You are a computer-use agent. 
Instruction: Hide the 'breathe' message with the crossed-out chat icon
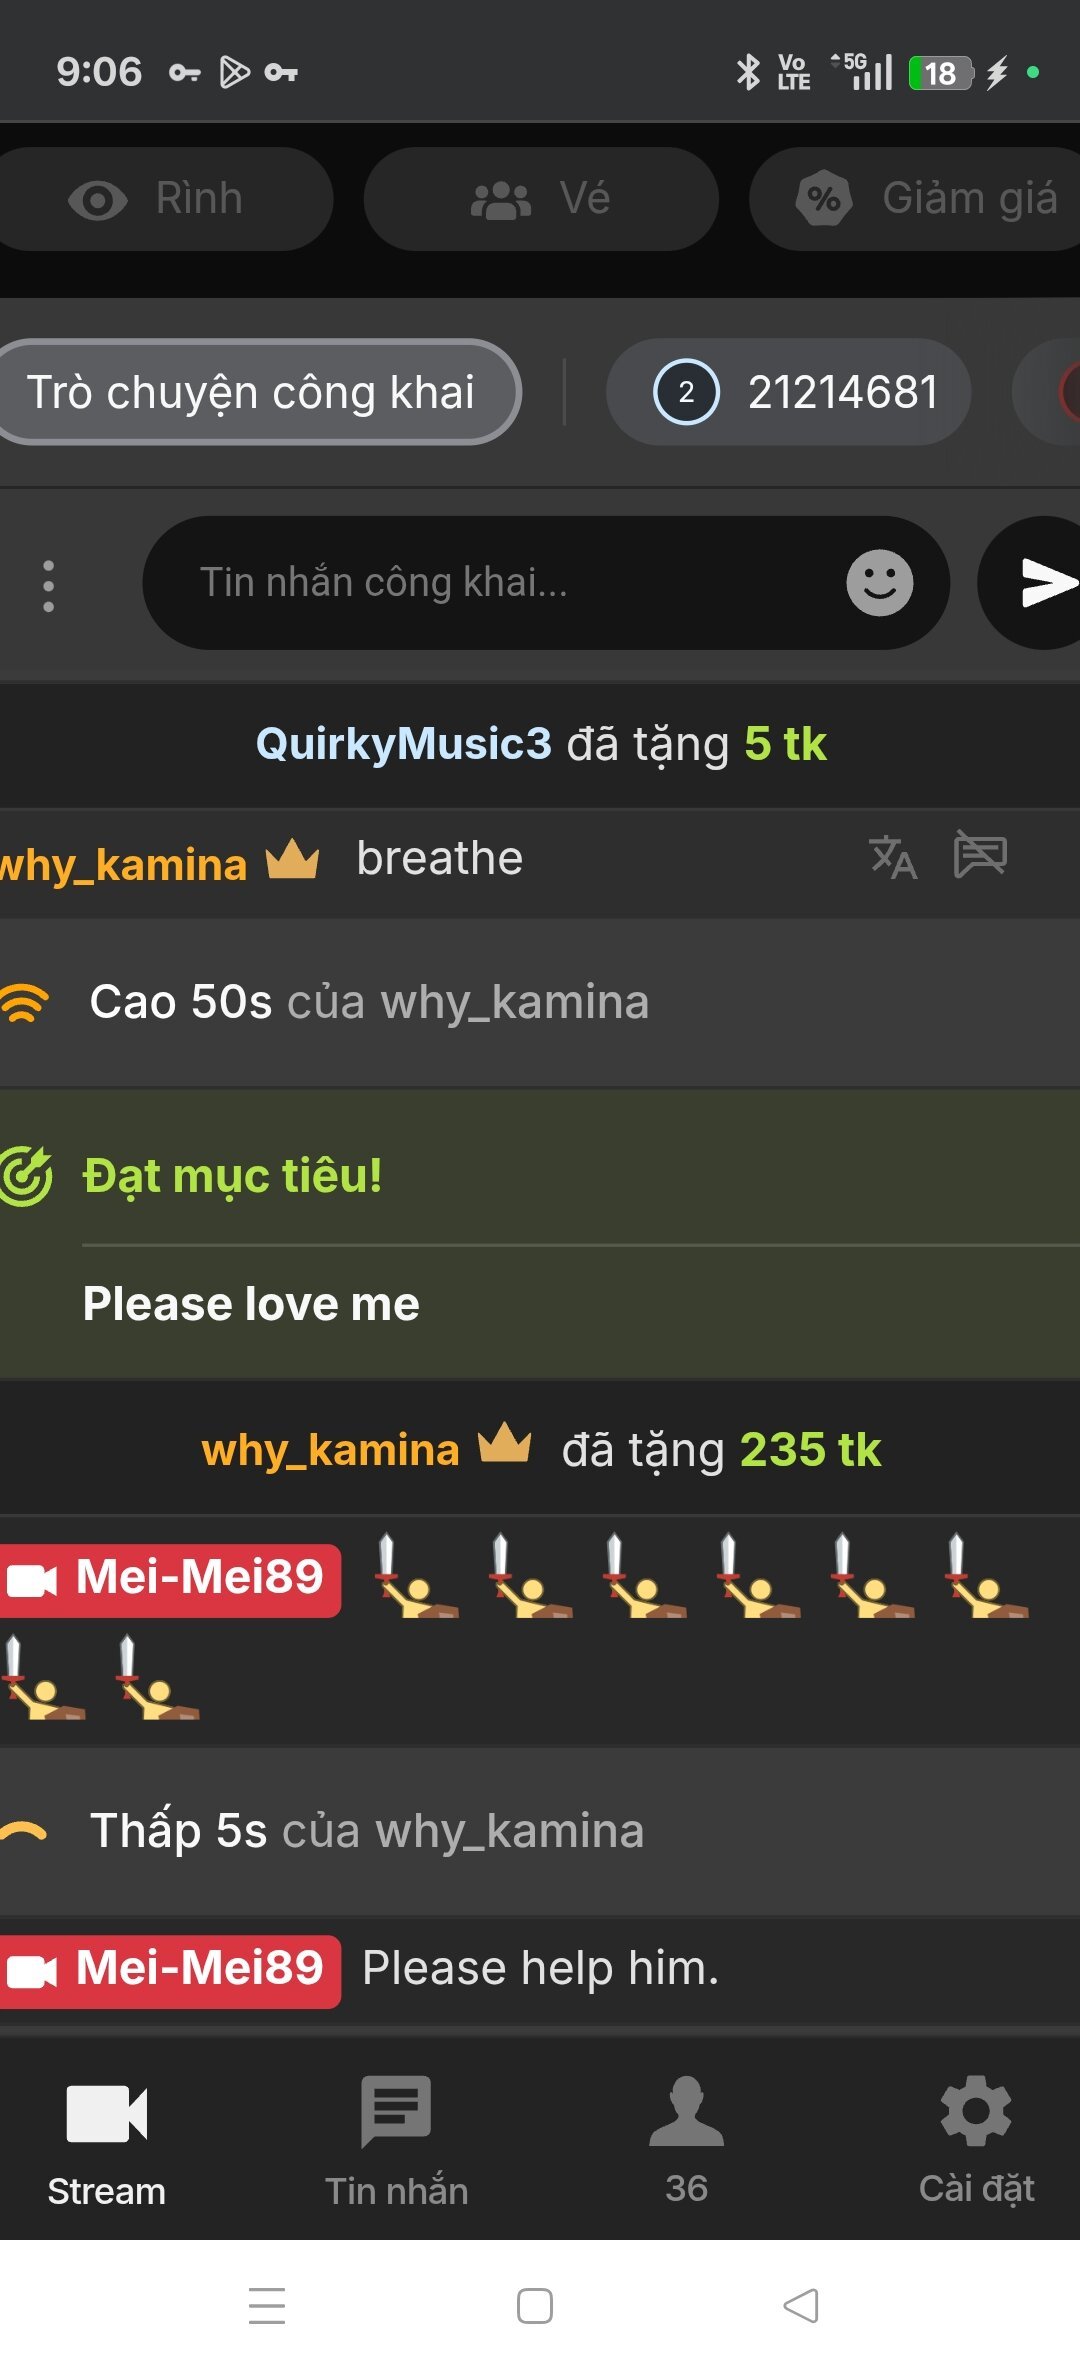click(980, 855)
